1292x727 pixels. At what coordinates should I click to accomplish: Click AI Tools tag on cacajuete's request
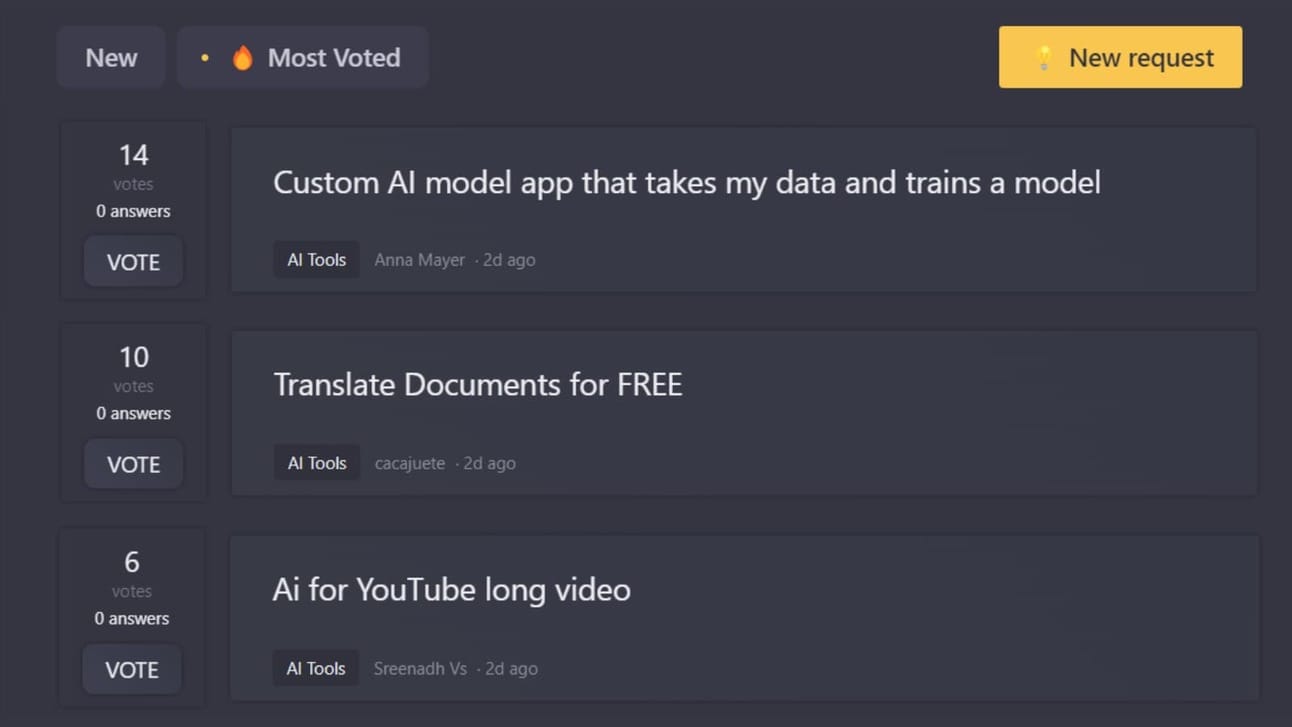pos(316,463)
